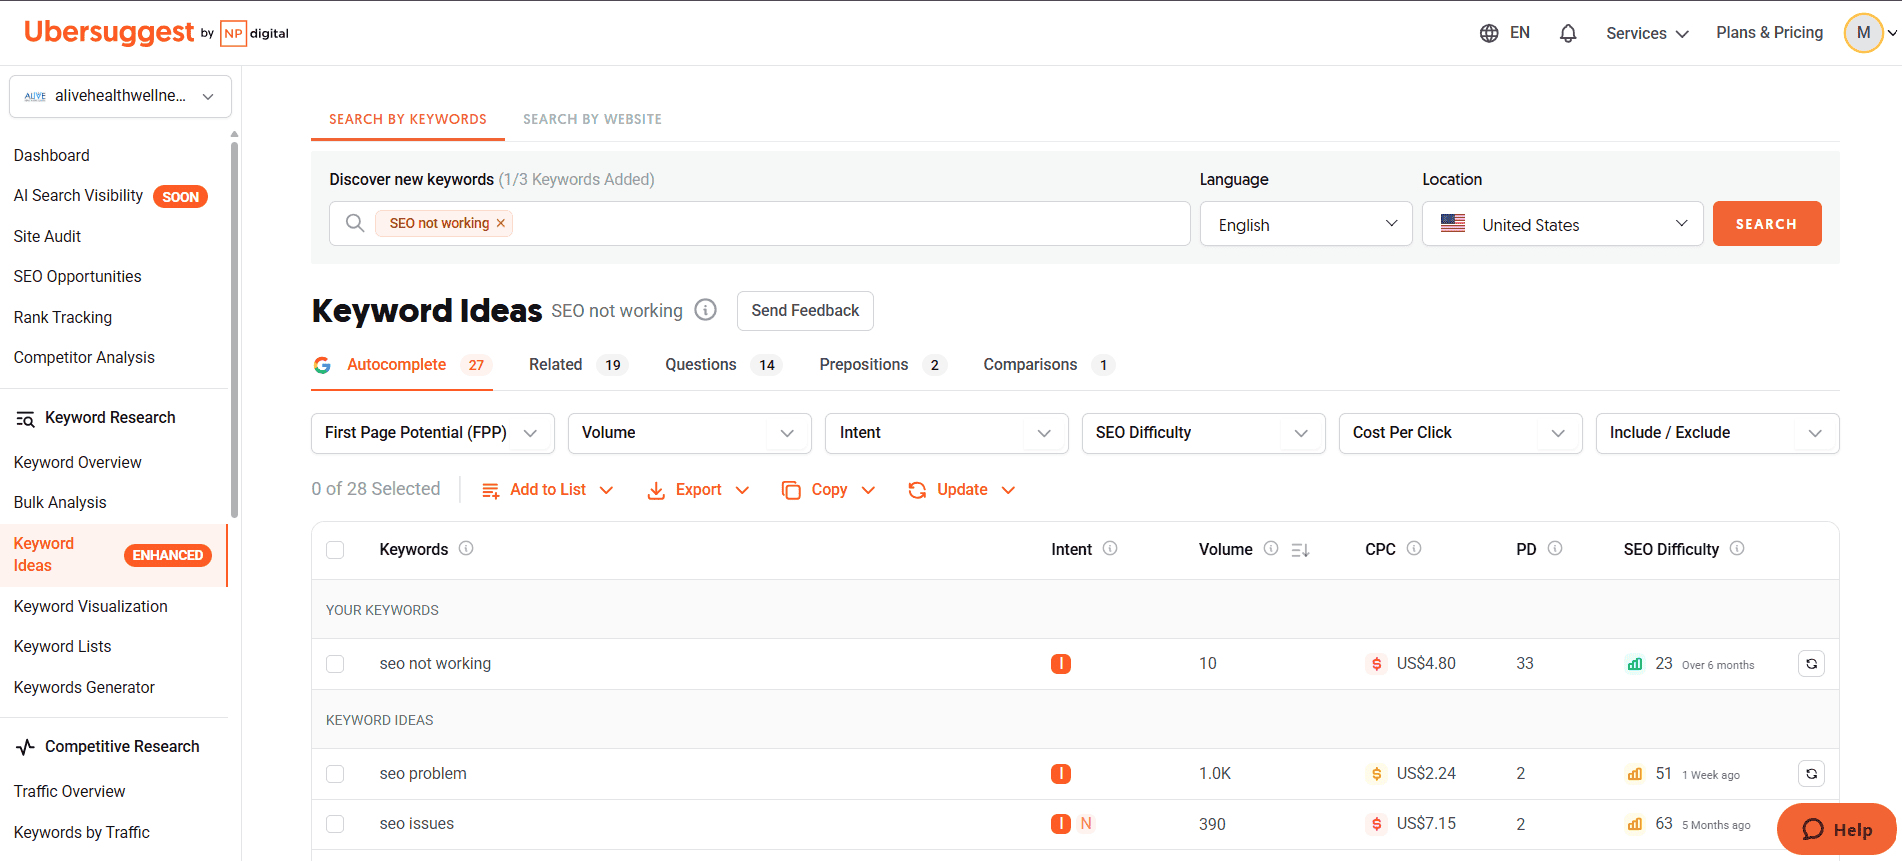Open the Questions keyword tab
The width and height of the screenshot is (1902, 861).
pyautogui.click(x=701, y=365)
